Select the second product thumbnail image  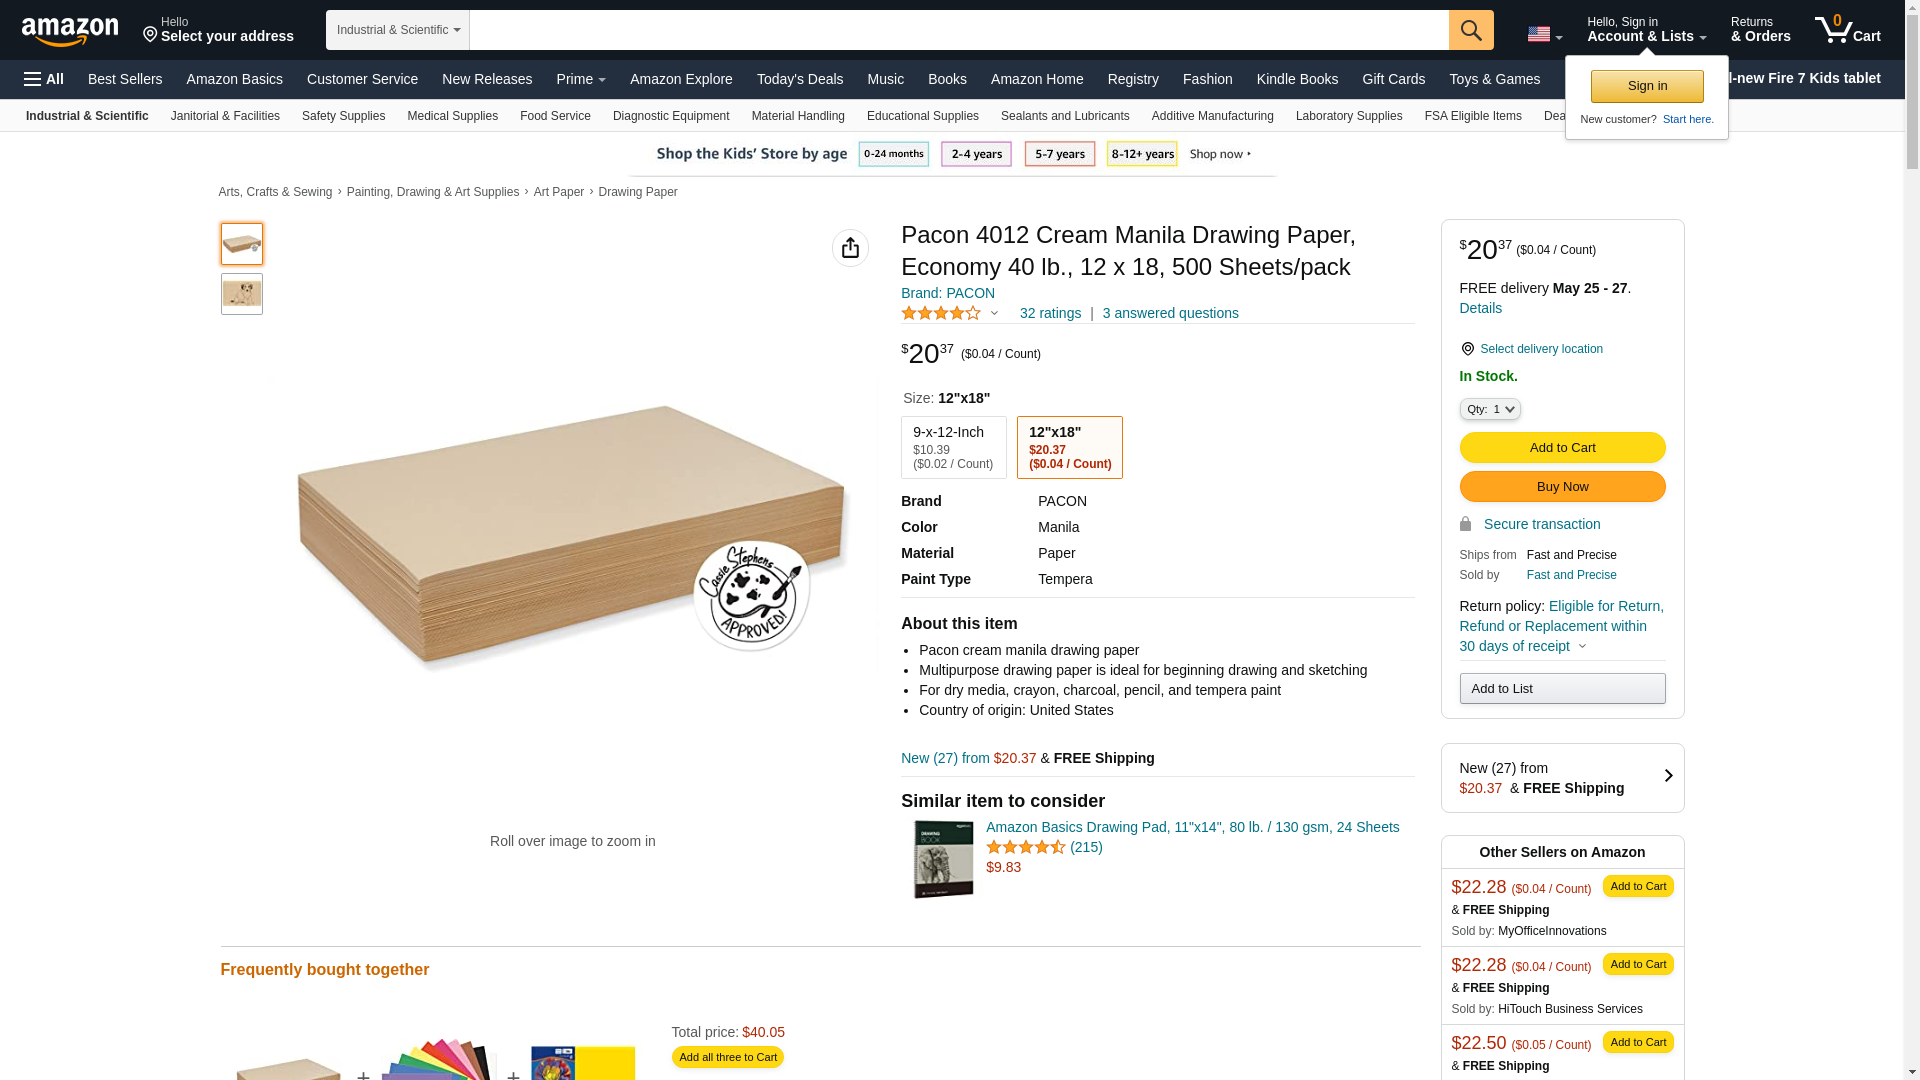(242, 294)
